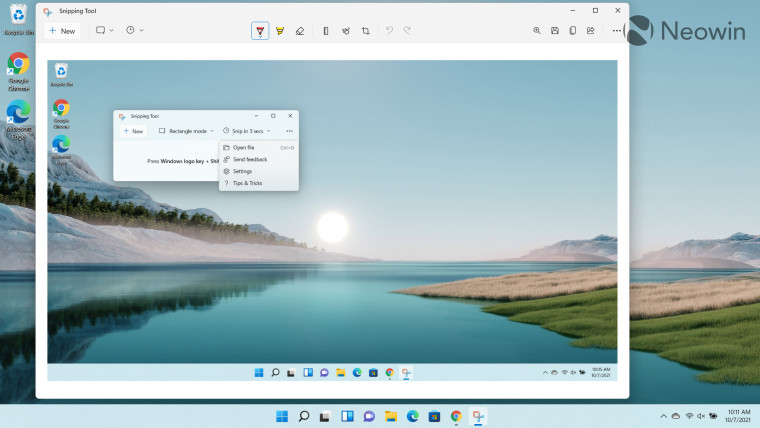Open OneDrive cloud tray icon
Image resolution: width=760 pixels, height=428 pixels.
pyautogui.click(x=676, y=416)
